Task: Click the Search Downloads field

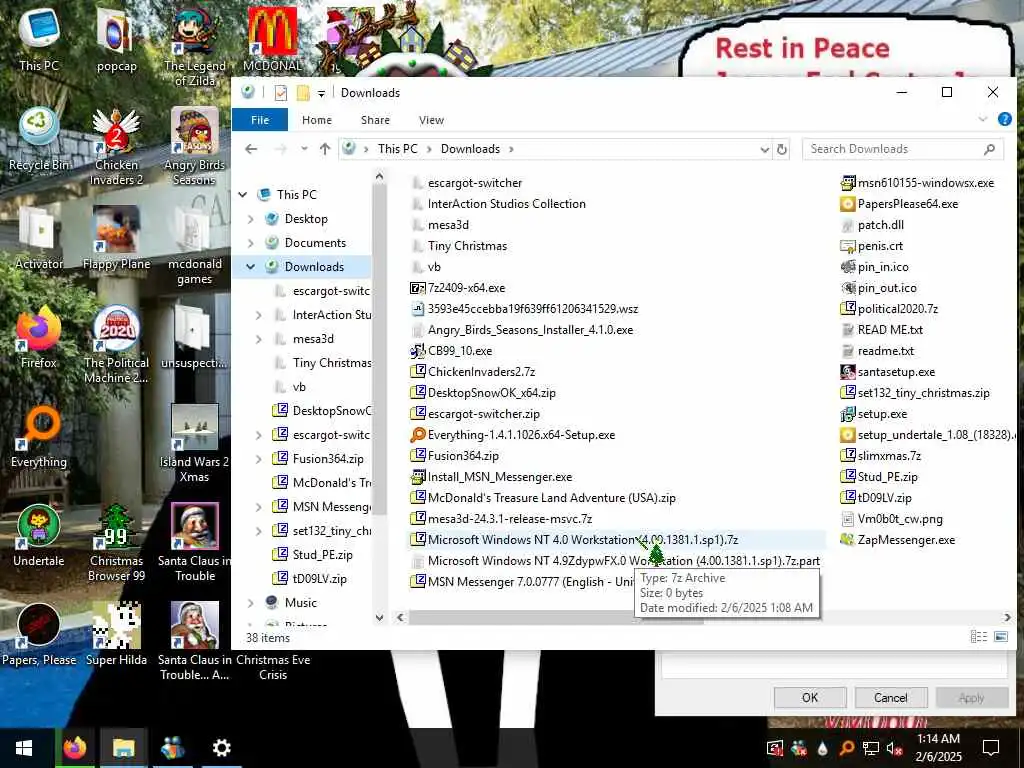Action: point(903,149)
